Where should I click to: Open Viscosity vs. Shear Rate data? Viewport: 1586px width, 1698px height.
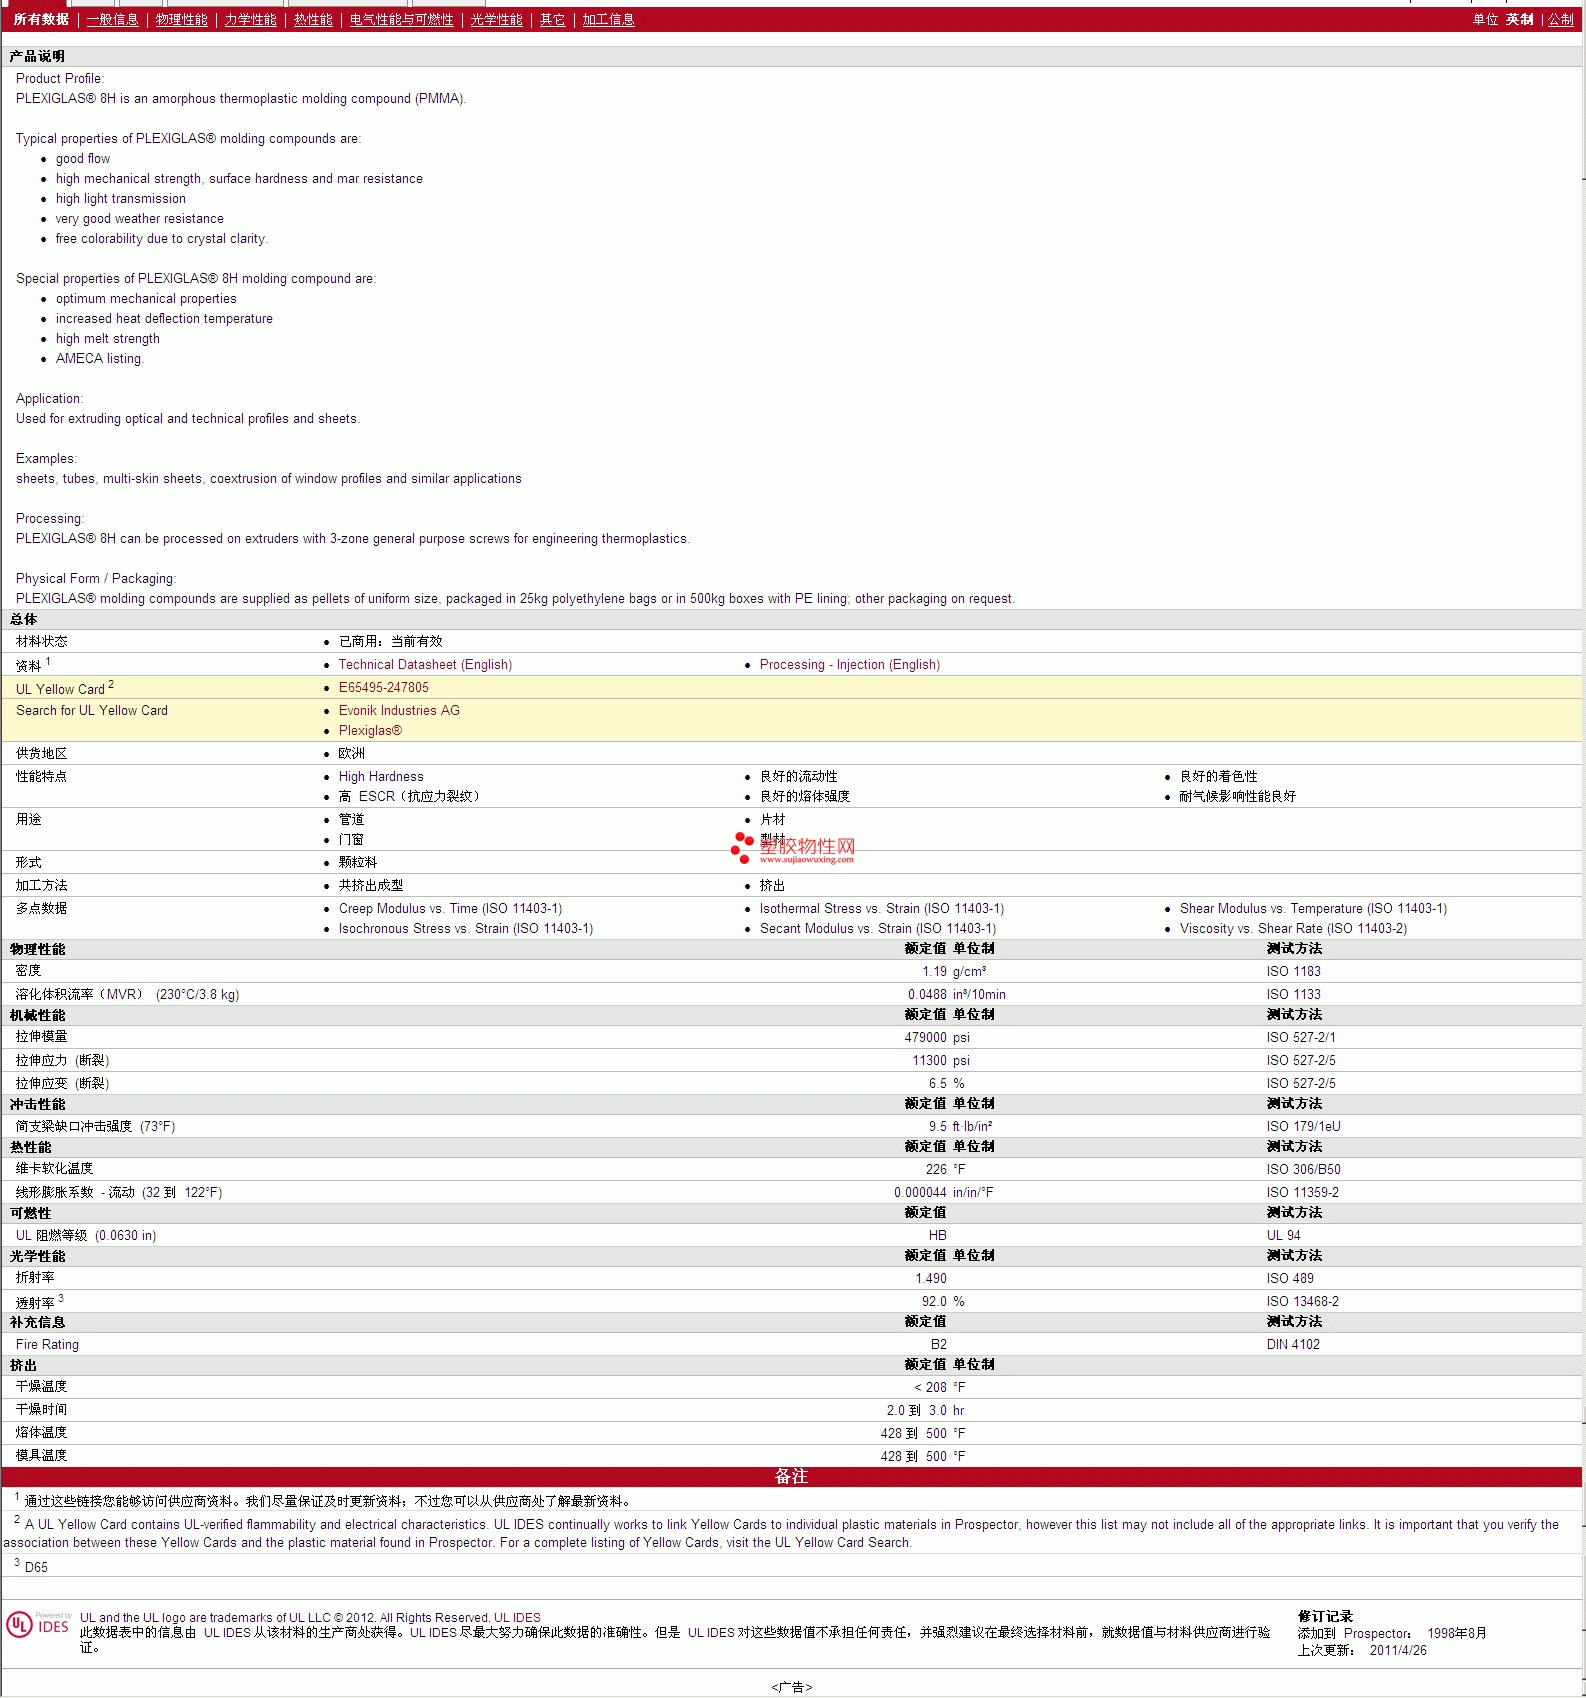click(x=1293, y=929)
